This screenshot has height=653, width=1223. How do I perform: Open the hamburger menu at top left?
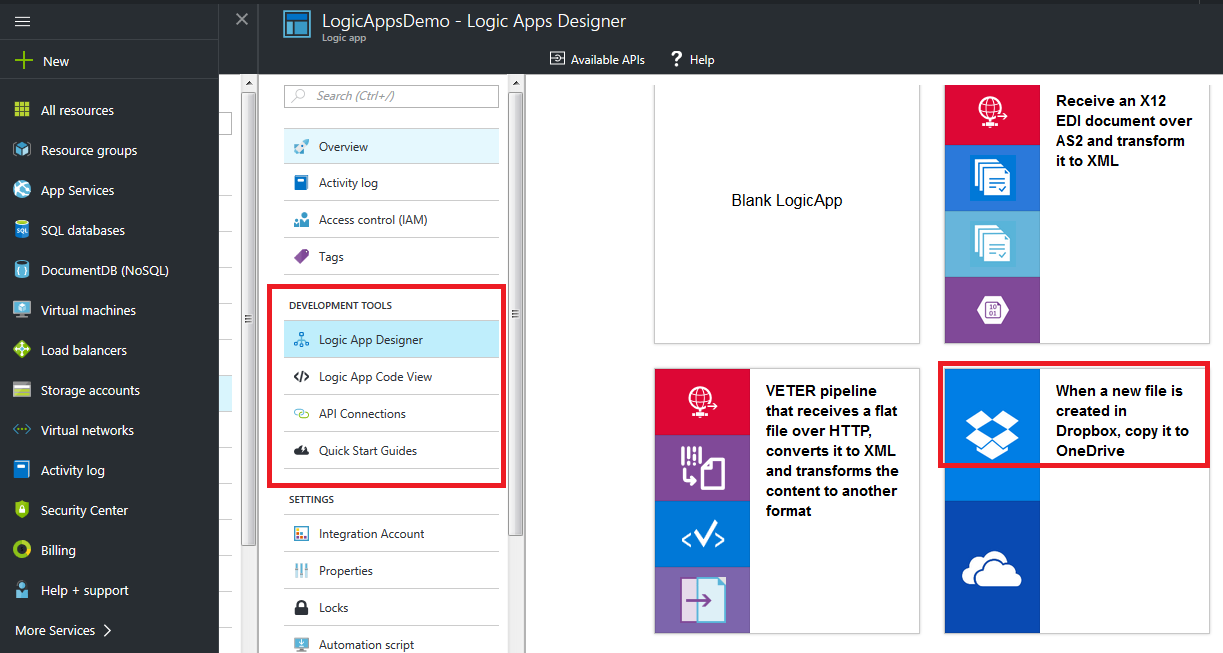tap(22, 21)
